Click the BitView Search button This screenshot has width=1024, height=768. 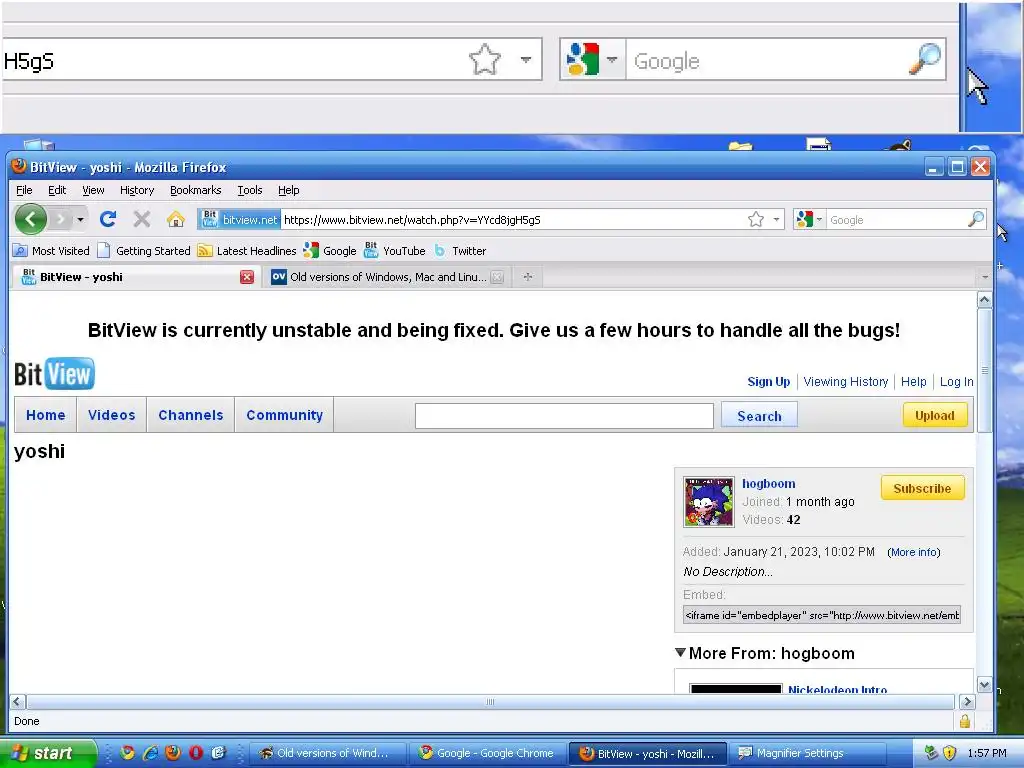click(759, 415)
